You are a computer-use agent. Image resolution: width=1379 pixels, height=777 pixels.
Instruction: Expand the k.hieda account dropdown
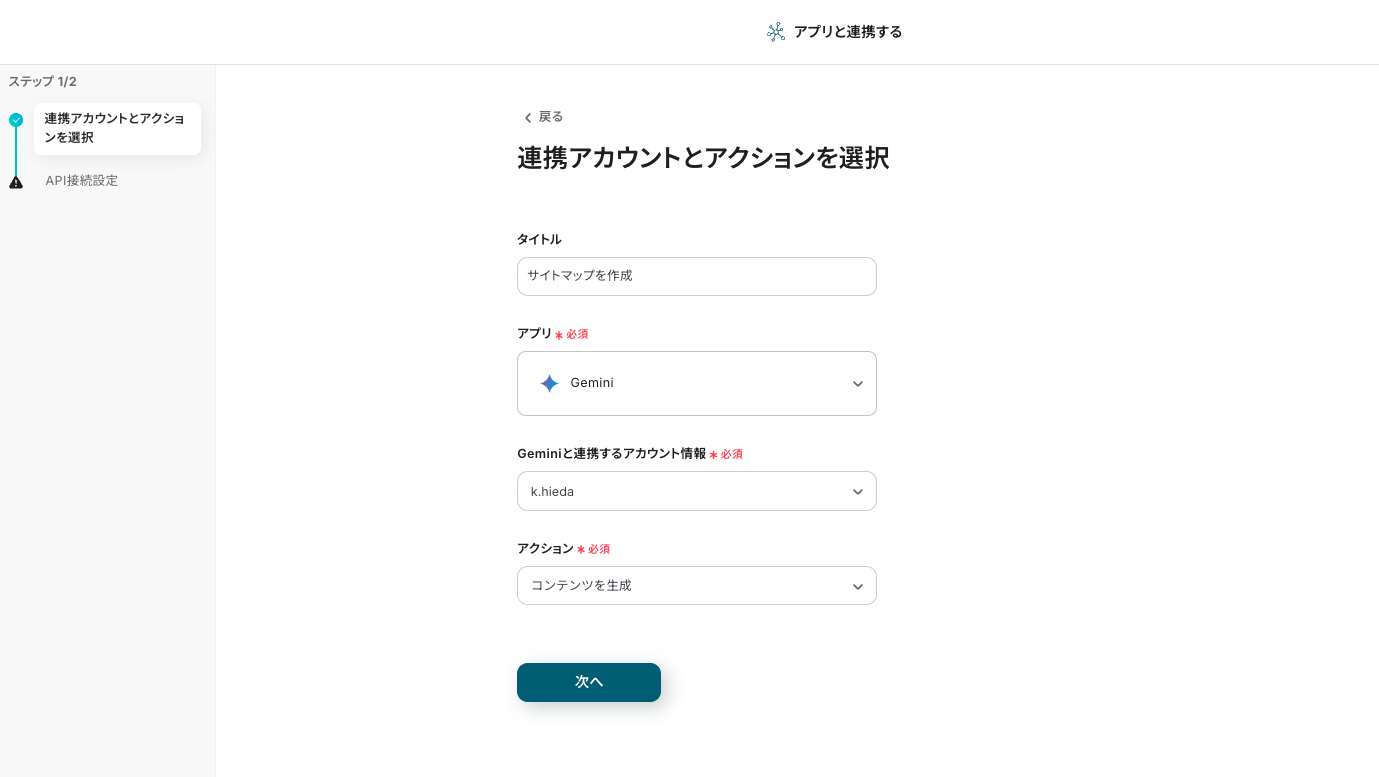click(696, 491)
